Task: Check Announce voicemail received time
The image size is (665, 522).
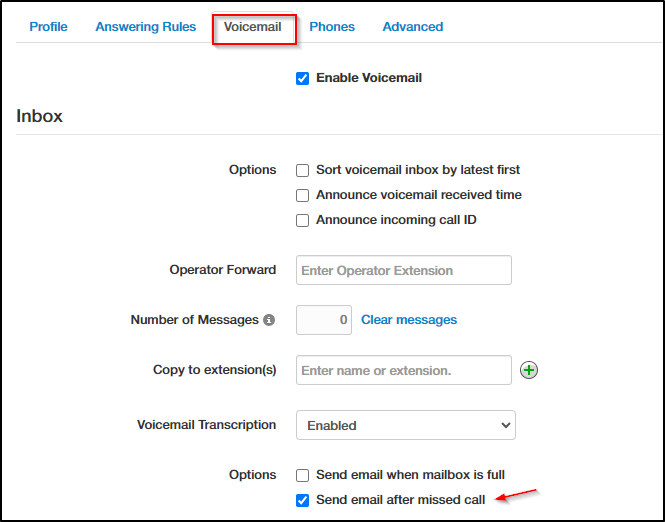Action: (x=303, y=195)
